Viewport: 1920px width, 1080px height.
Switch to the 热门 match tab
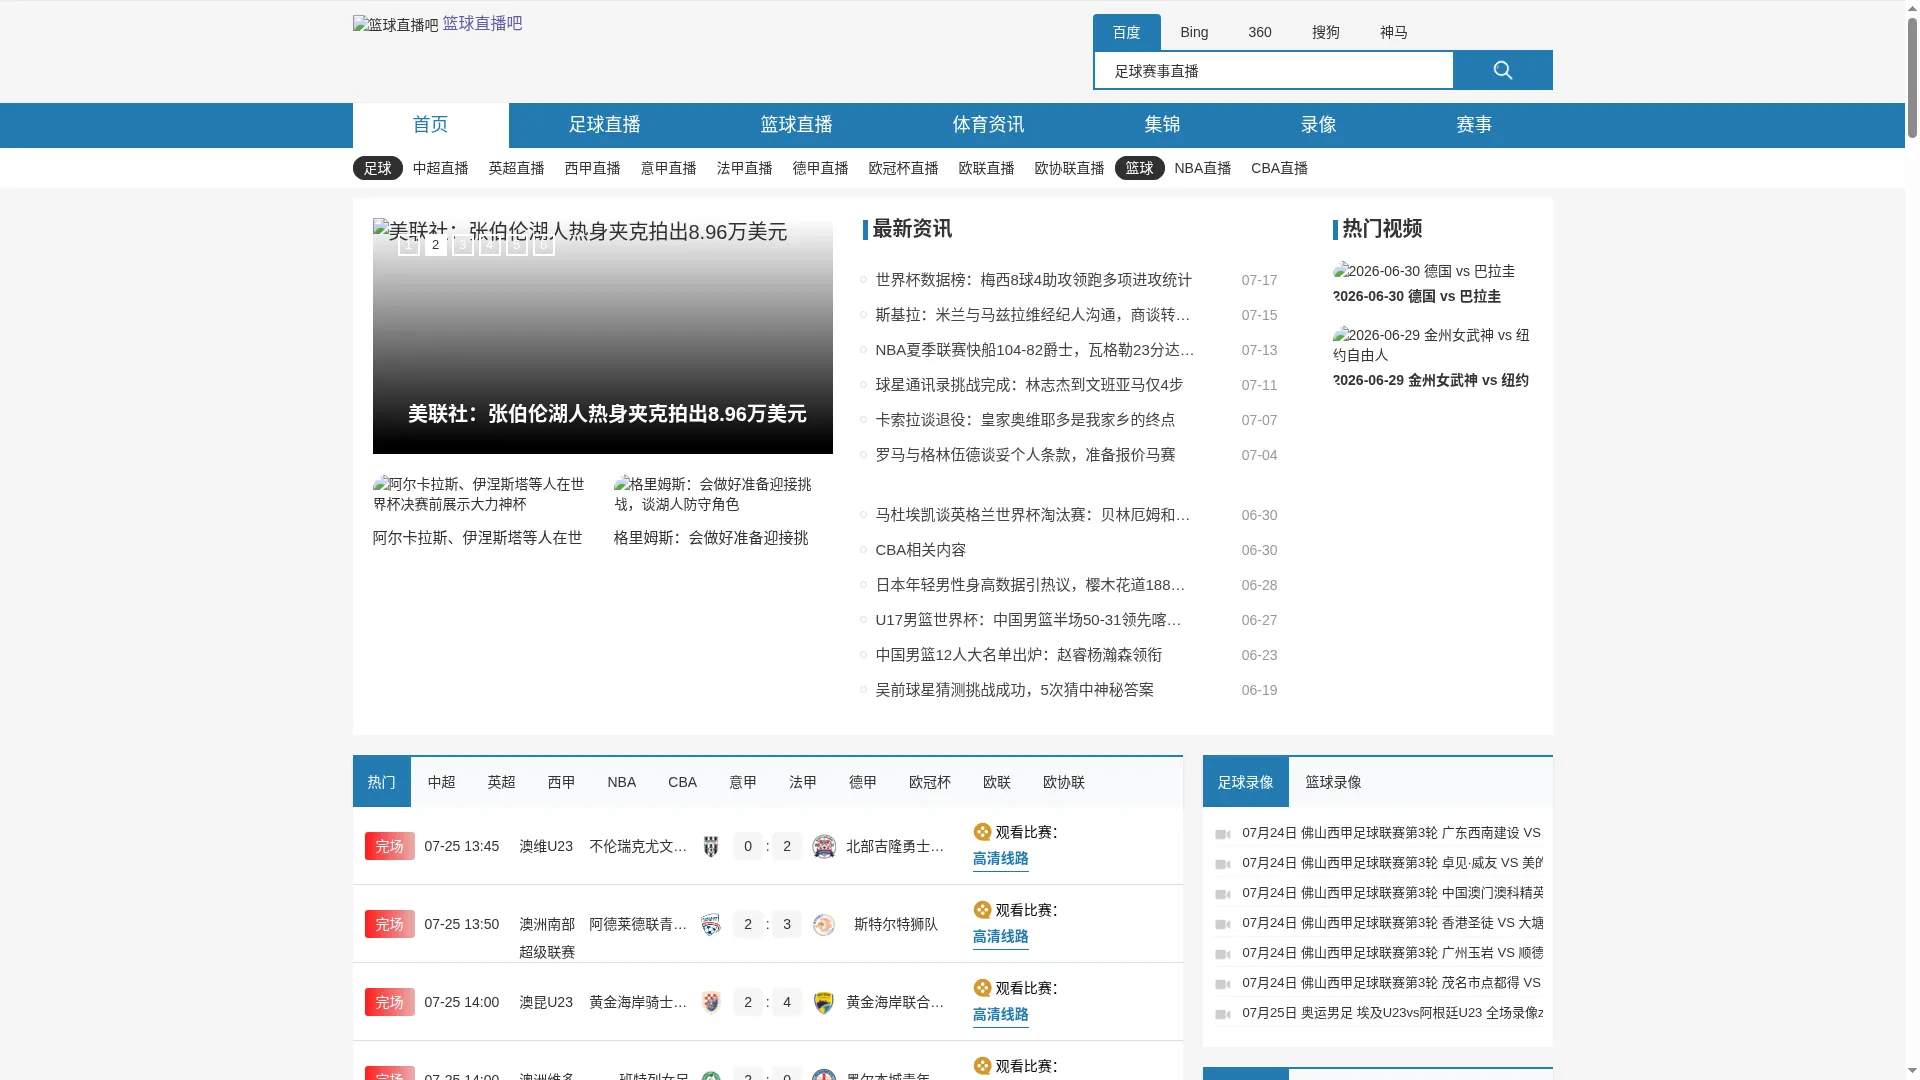point(381,782)
